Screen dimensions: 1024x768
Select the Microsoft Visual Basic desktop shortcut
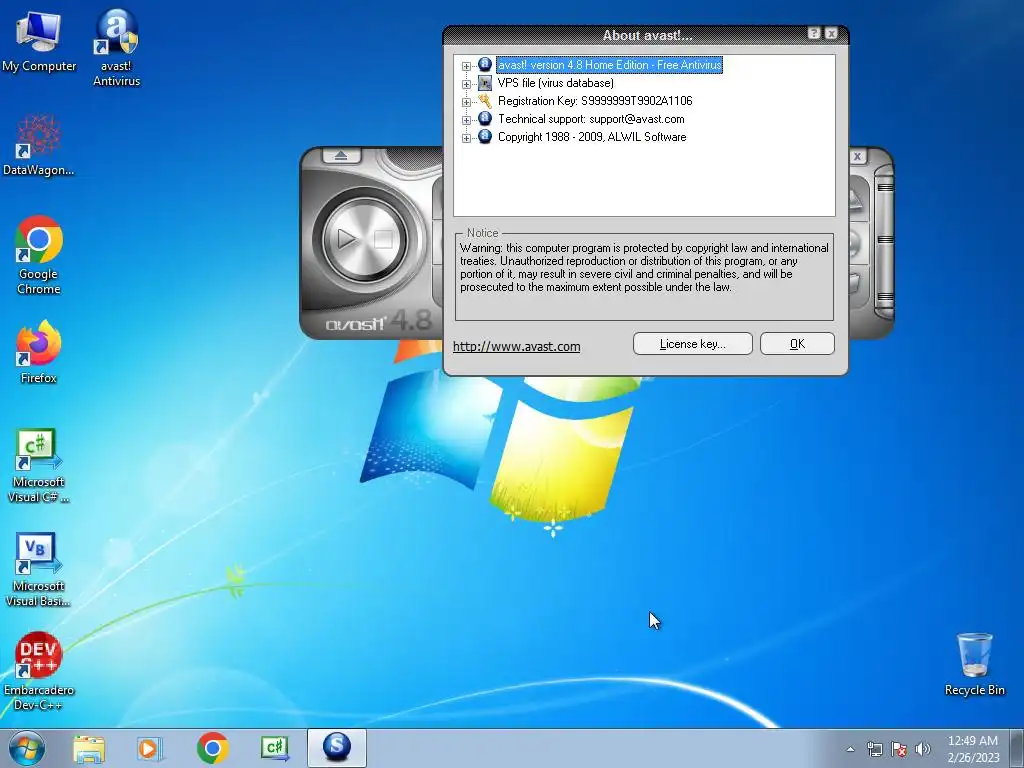click(39, 569)
